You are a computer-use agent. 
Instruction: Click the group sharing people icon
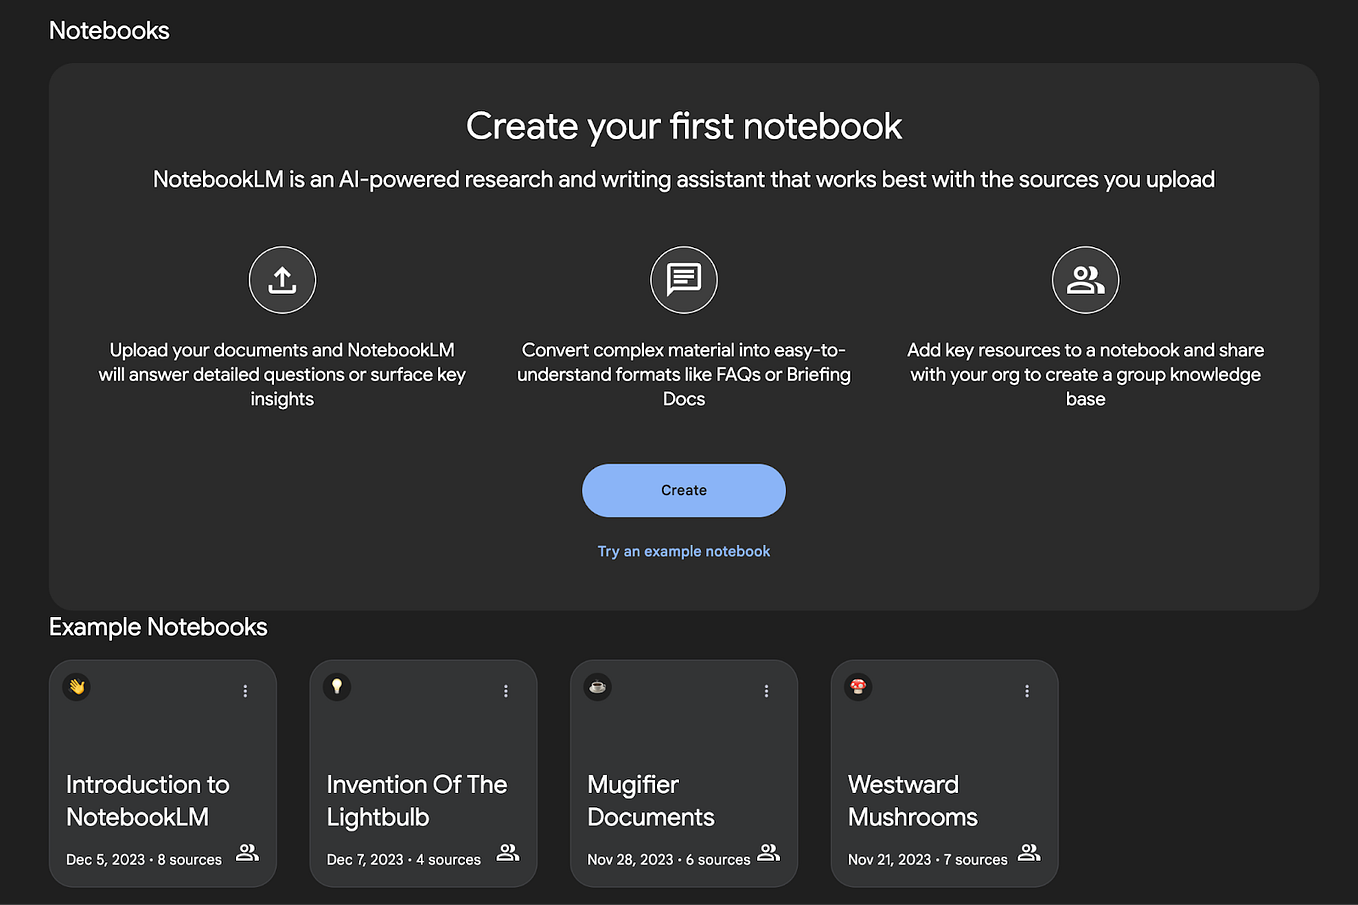tap(1085, 280)
